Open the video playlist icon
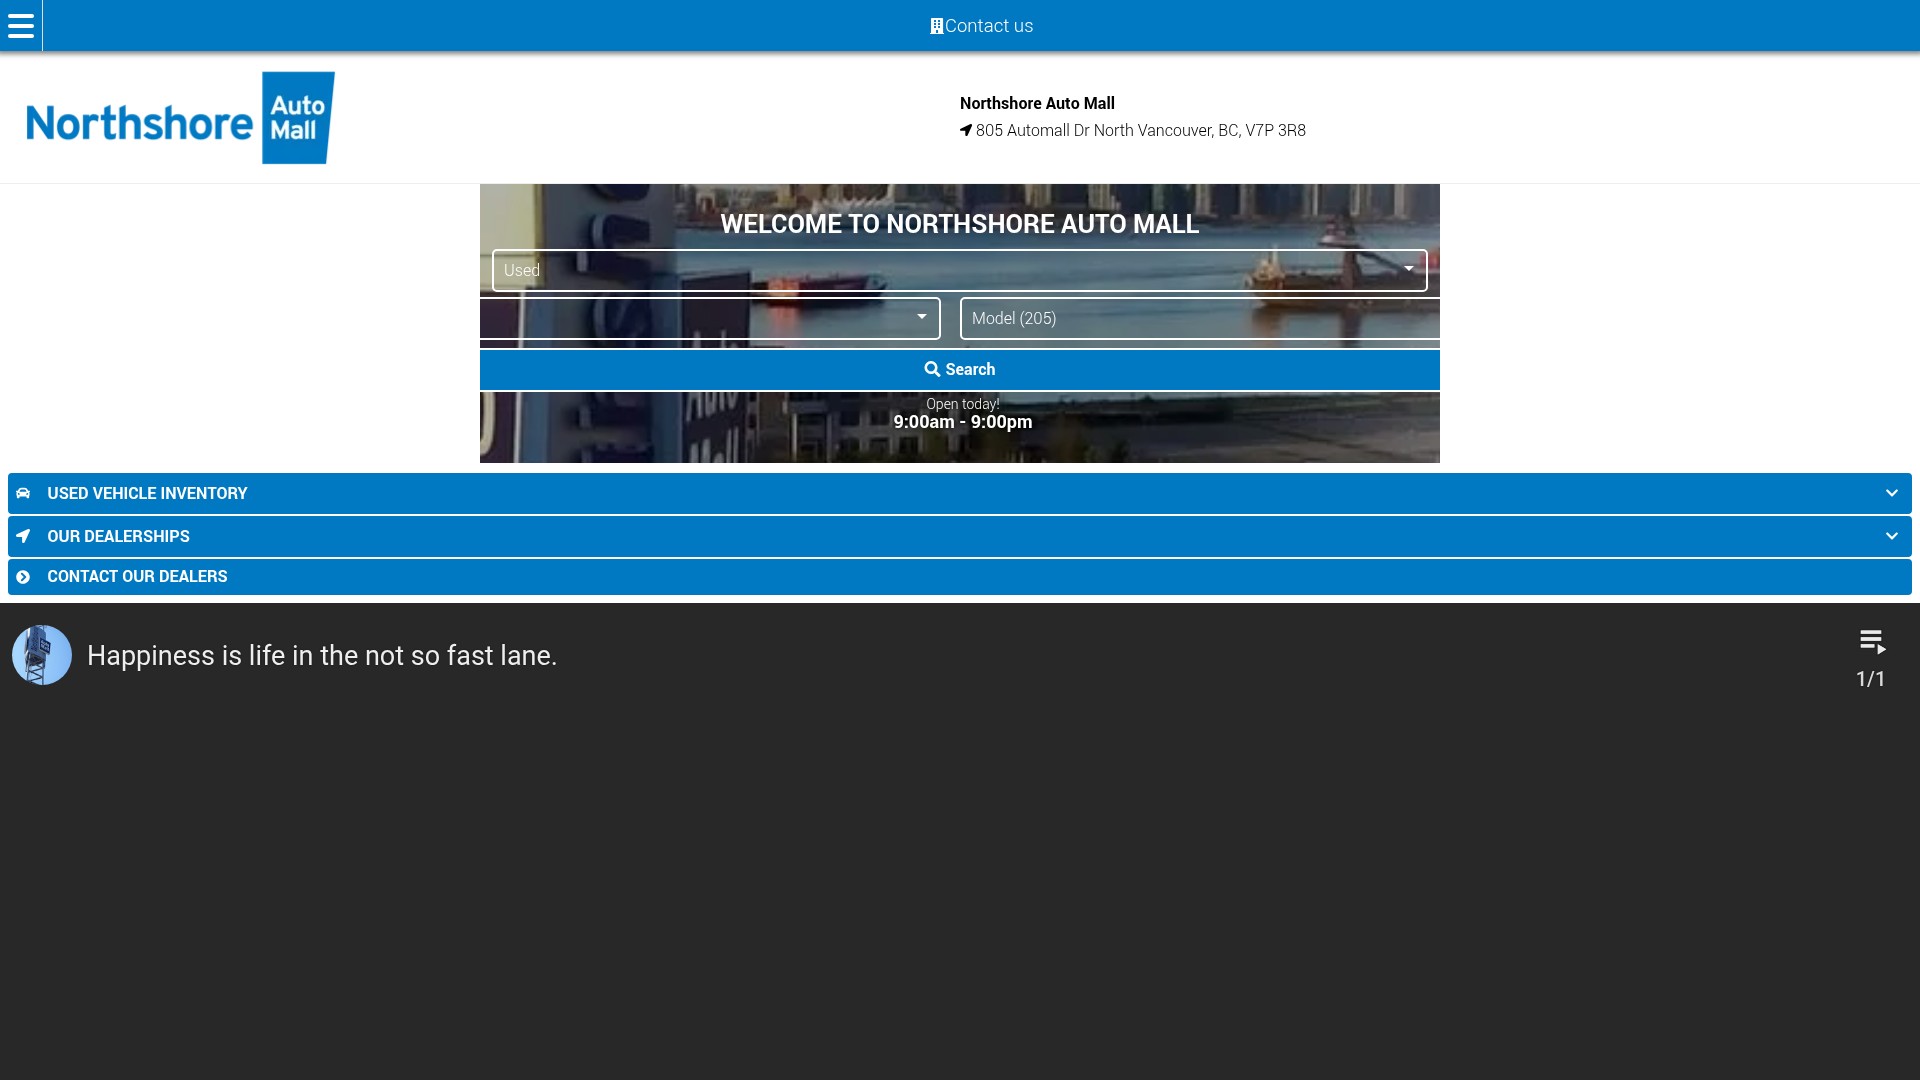 [x=1872, y=641]
